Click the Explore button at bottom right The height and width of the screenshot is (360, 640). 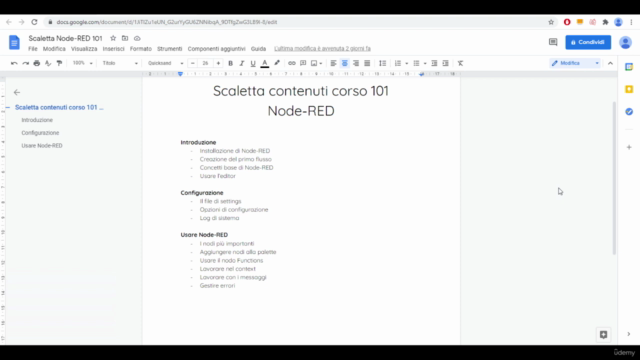(604, 335)
